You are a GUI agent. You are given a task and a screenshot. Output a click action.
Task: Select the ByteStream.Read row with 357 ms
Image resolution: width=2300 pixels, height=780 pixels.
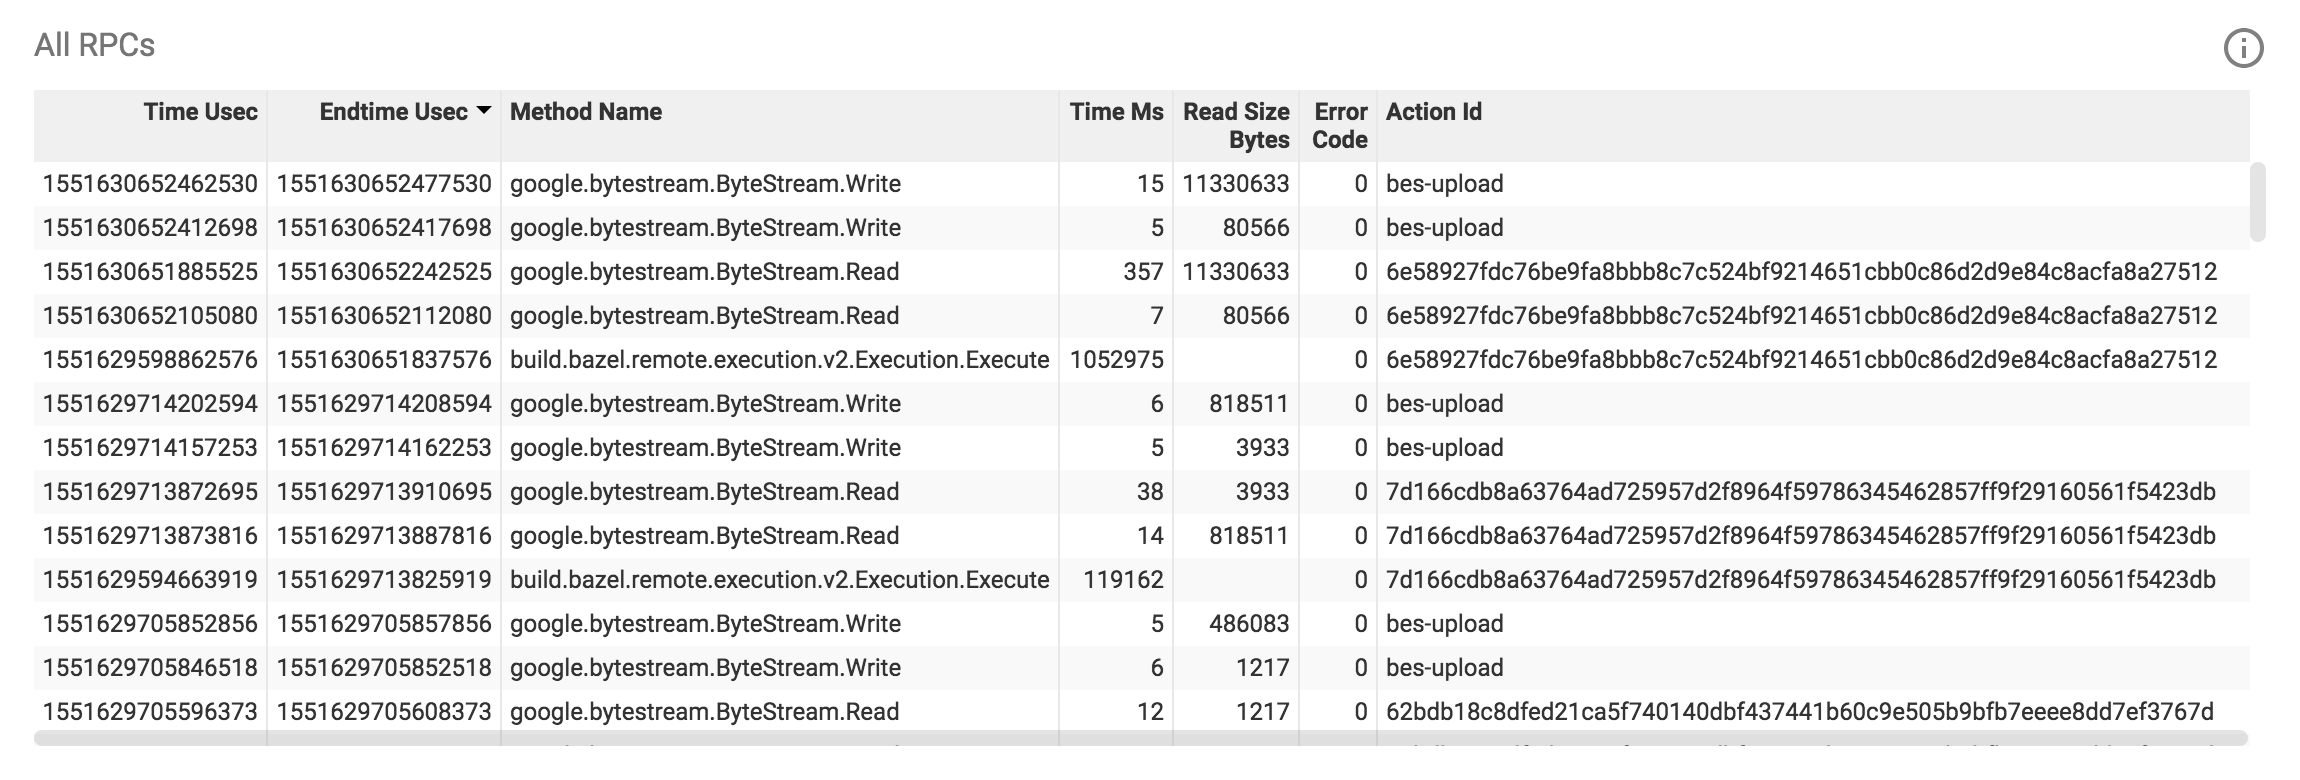(703, 272)
